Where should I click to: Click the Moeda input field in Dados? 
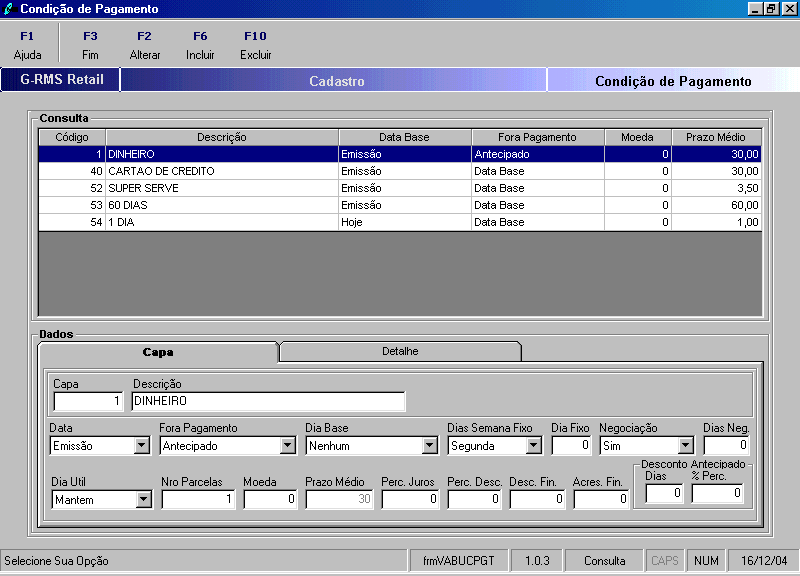pyautogui.click(x=270, y=499)
